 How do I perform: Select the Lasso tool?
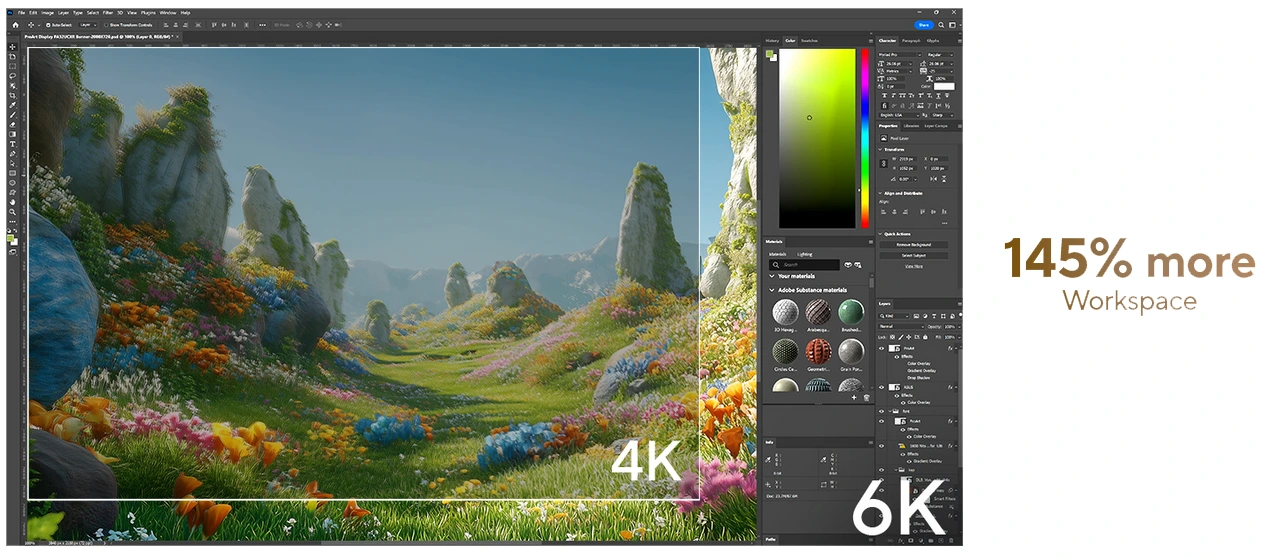coord(12,75)
